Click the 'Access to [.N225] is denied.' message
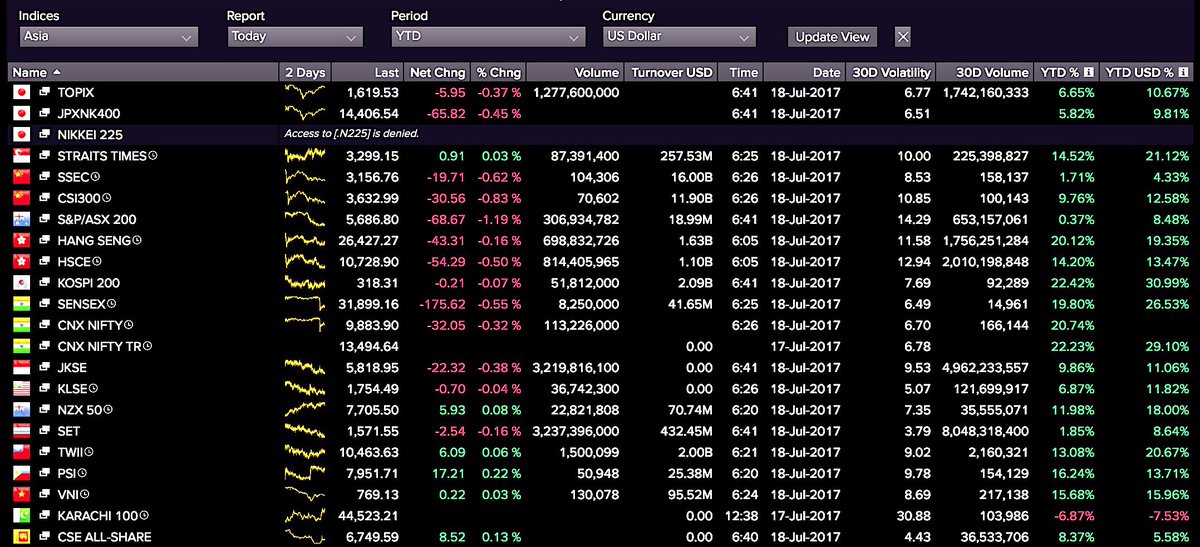 coord(351,134)
